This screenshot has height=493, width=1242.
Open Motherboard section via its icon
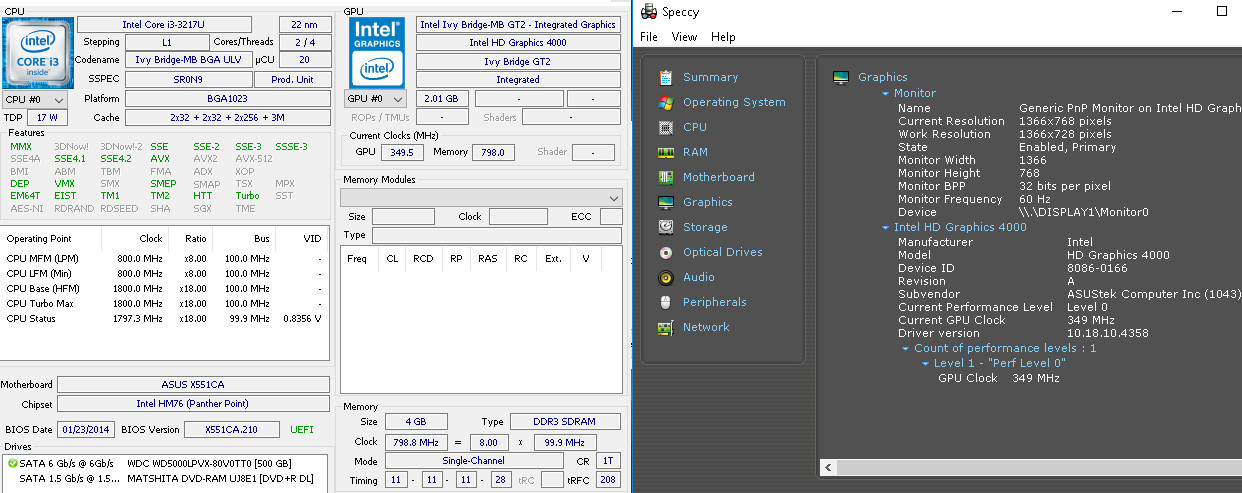pyautogui.click(x=665, y=178)
